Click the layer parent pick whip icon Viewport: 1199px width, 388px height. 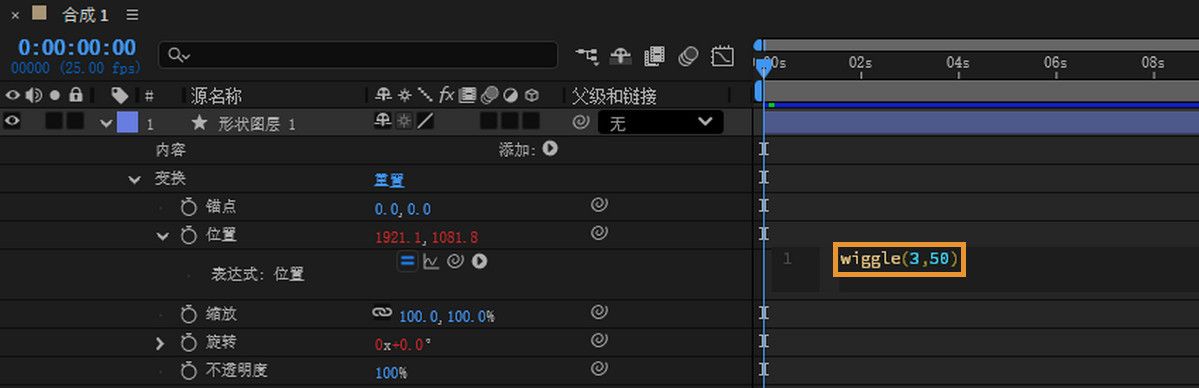(x=580, y=122)
